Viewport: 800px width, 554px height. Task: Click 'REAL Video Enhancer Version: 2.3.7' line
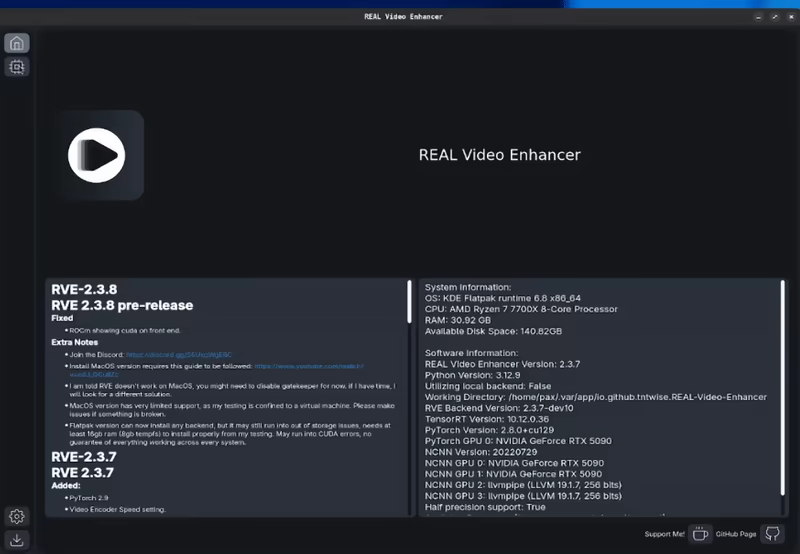[502, 364]
